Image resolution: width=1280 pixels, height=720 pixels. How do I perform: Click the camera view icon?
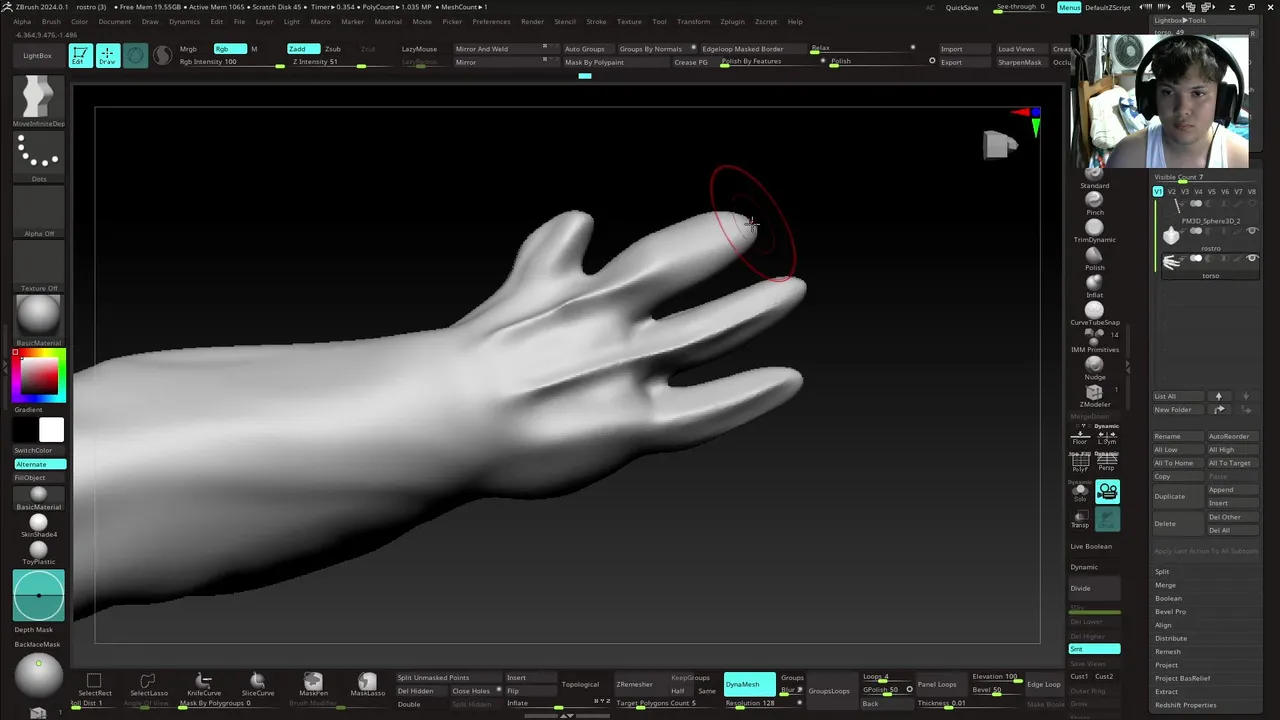(1107, 491)
